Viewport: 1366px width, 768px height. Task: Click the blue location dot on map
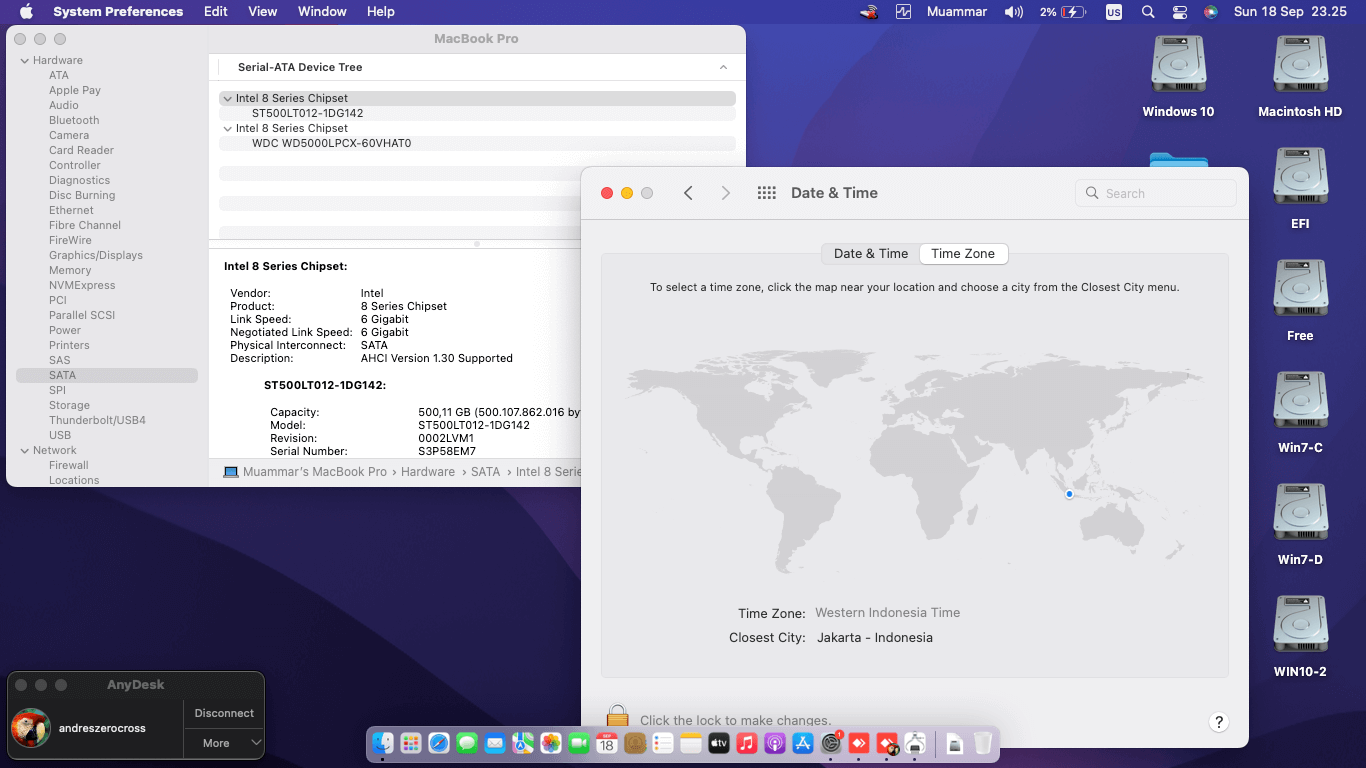[1069, 494]
